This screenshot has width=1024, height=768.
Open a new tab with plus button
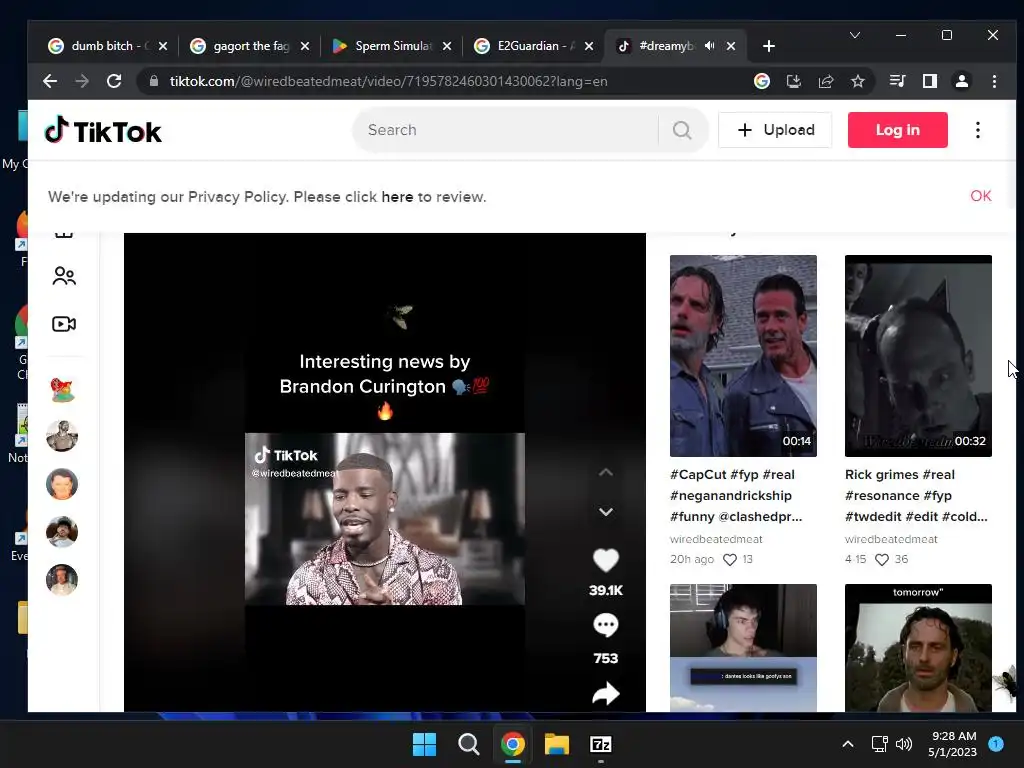click(769, 46)
